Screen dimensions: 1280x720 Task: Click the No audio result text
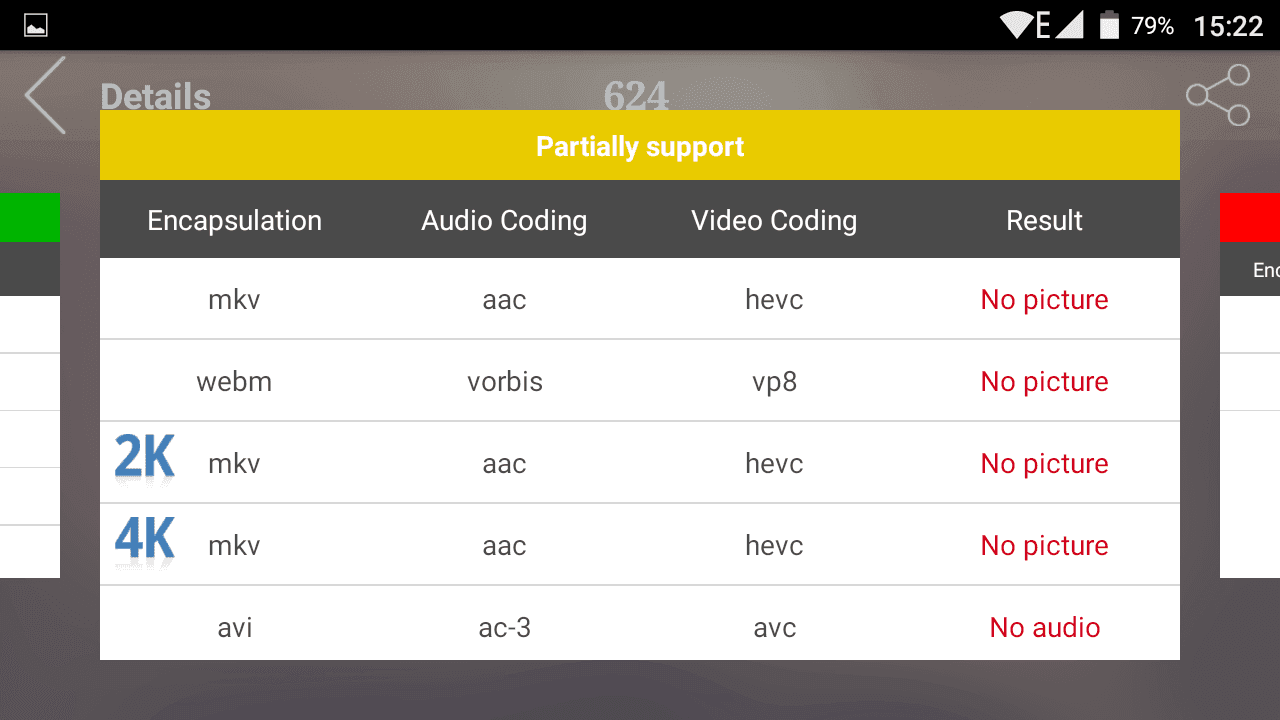(x=1045, y=627)
